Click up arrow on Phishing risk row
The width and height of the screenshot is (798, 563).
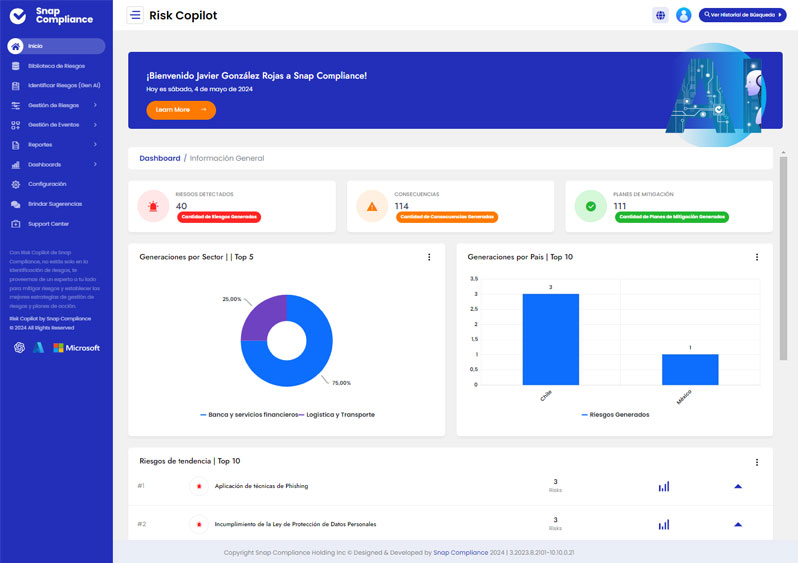[x=738, y=486]
